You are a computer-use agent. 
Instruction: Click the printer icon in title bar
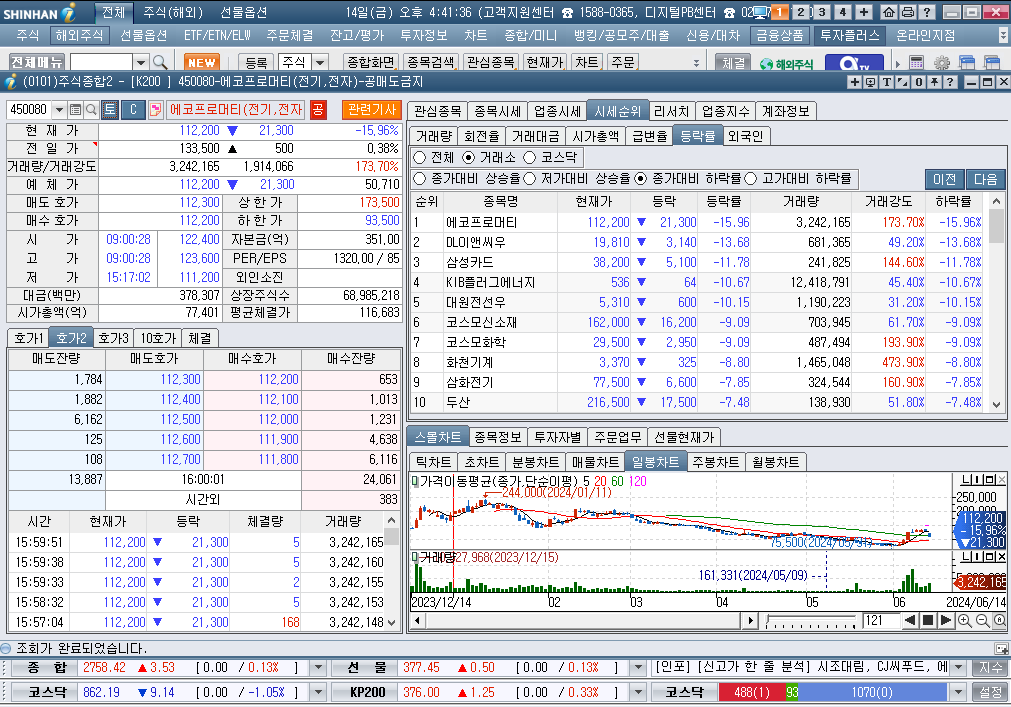907,12
